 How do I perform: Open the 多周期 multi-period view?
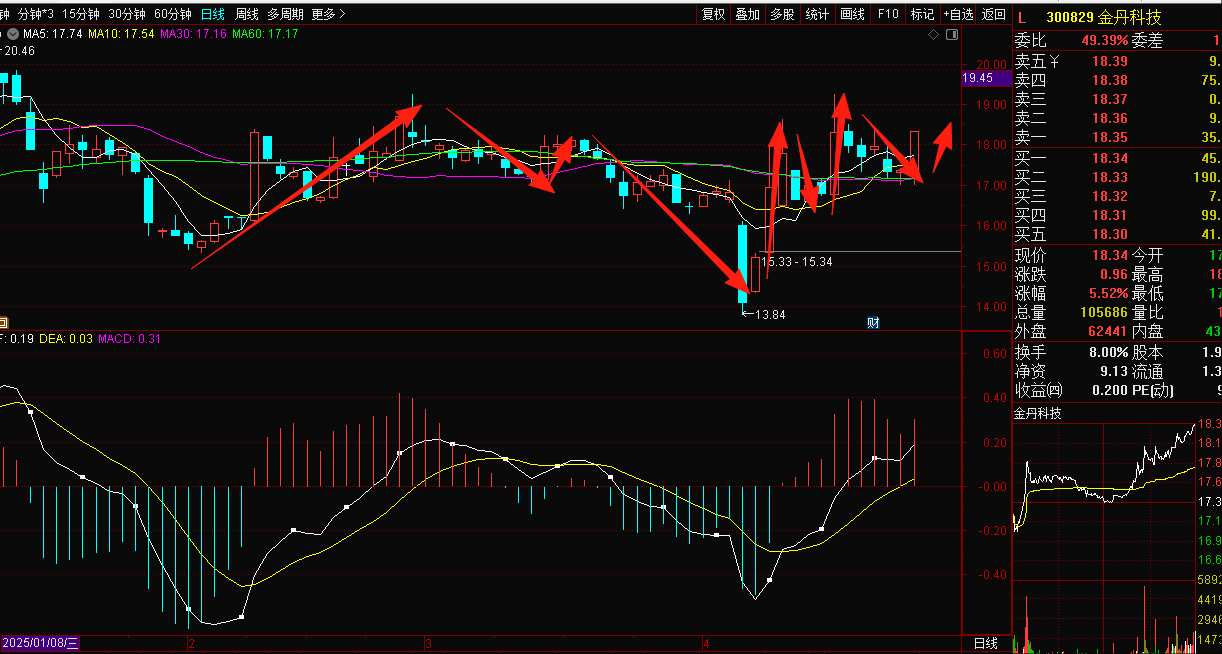[x=285, y=14]
